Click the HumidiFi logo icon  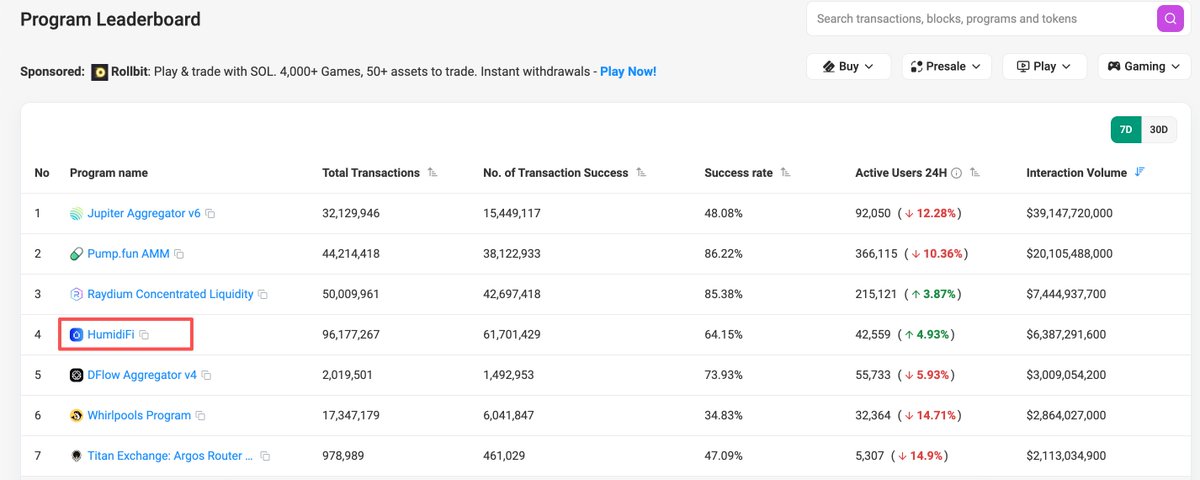(77, 335)
